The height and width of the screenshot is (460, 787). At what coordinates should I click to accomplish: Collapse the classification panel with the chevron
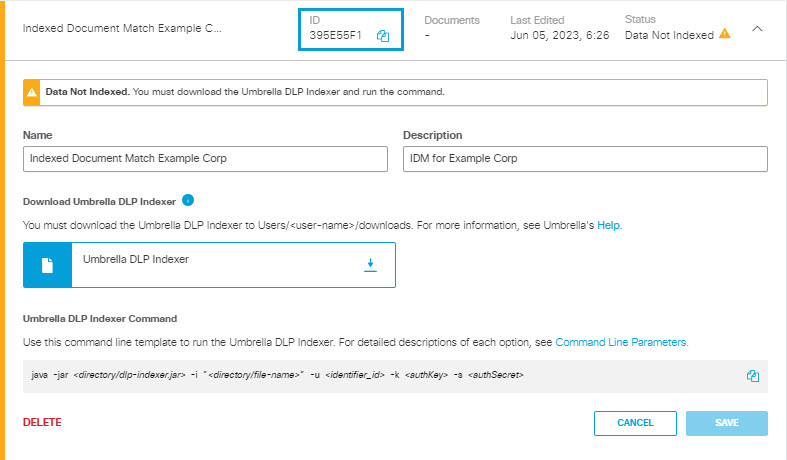pos(757,29)
